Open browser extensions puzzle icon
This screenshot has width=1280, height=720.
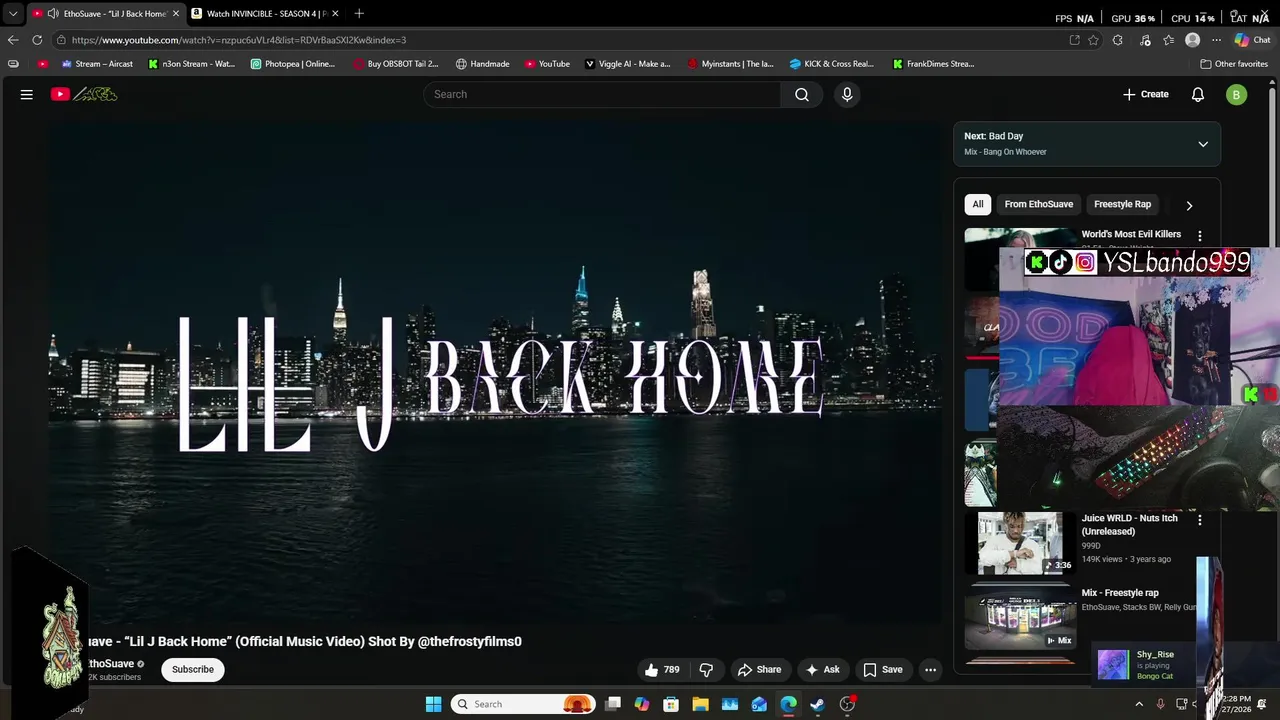(1118, 40)
